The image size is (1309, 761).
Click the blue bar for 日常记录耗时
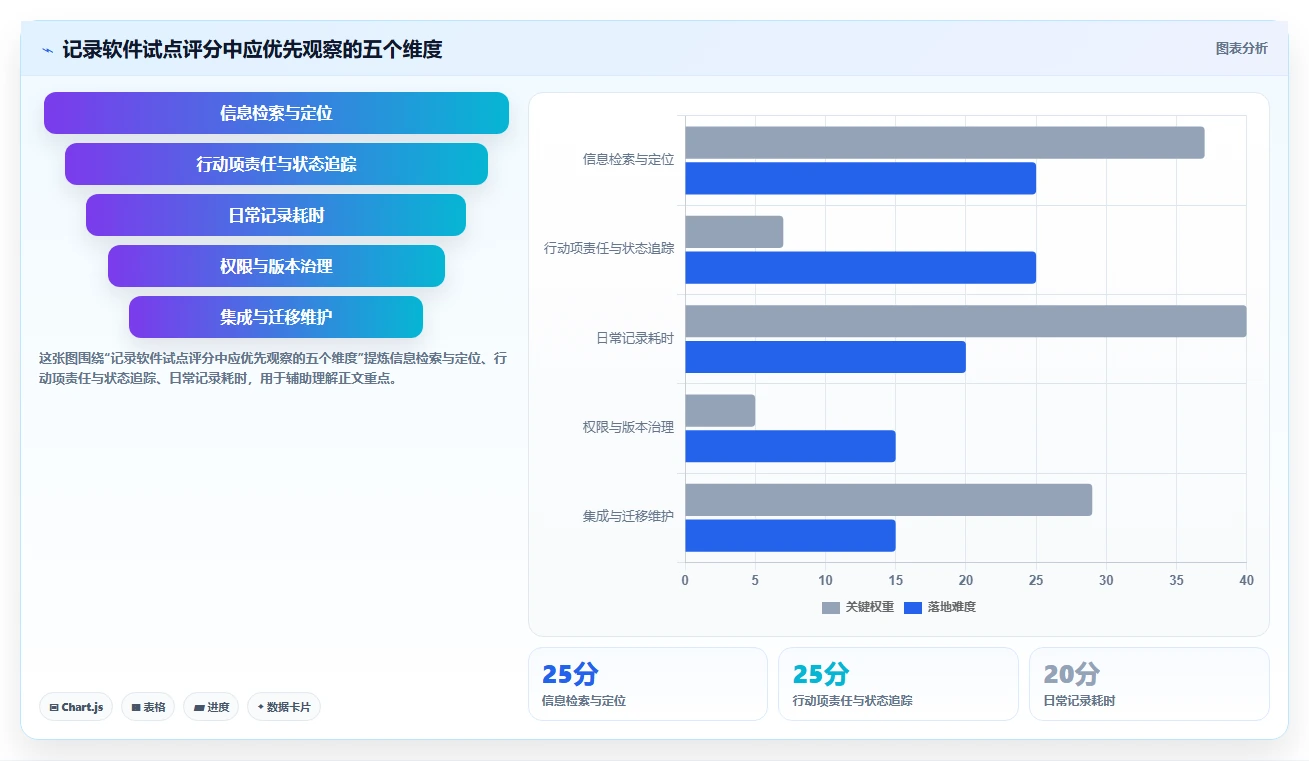[825, 357]
